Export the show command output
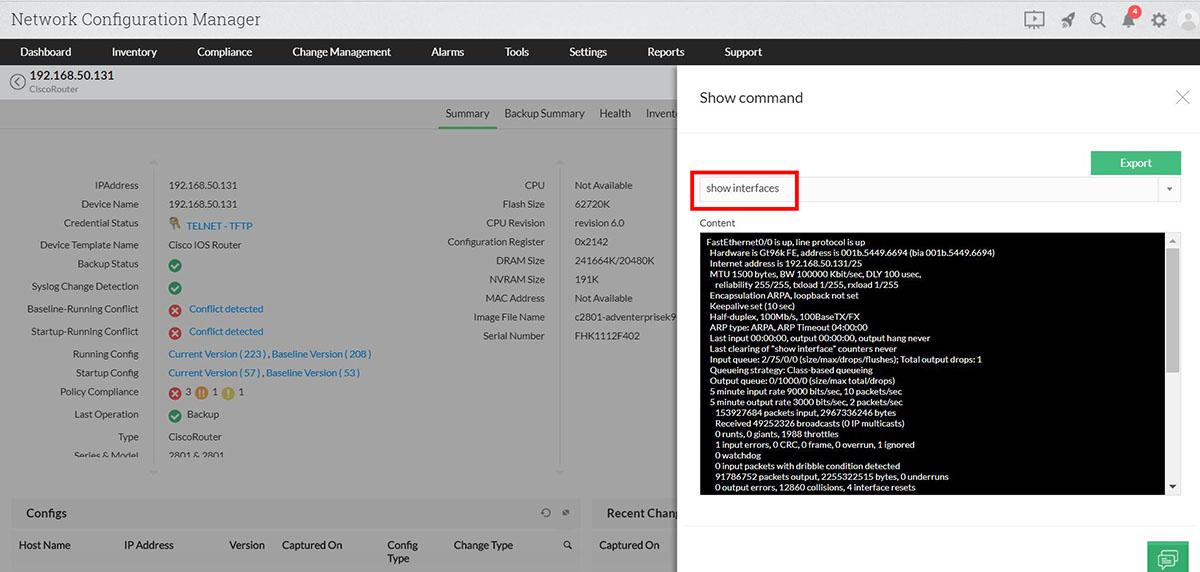1200x572 pixels. click(1135, 163)
